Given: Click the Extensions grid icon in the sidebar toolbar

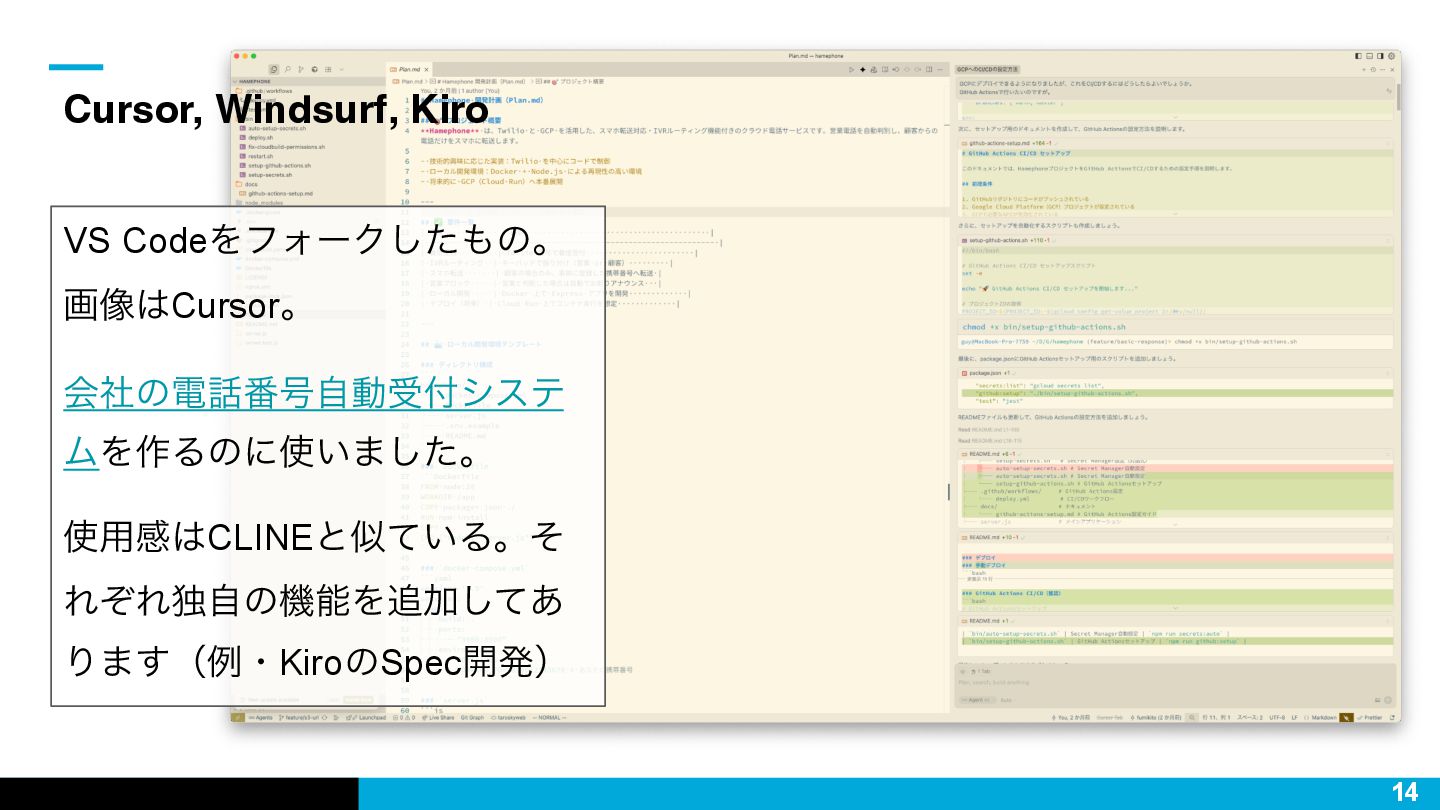Looking at the screenshot, I should point(328,69).
